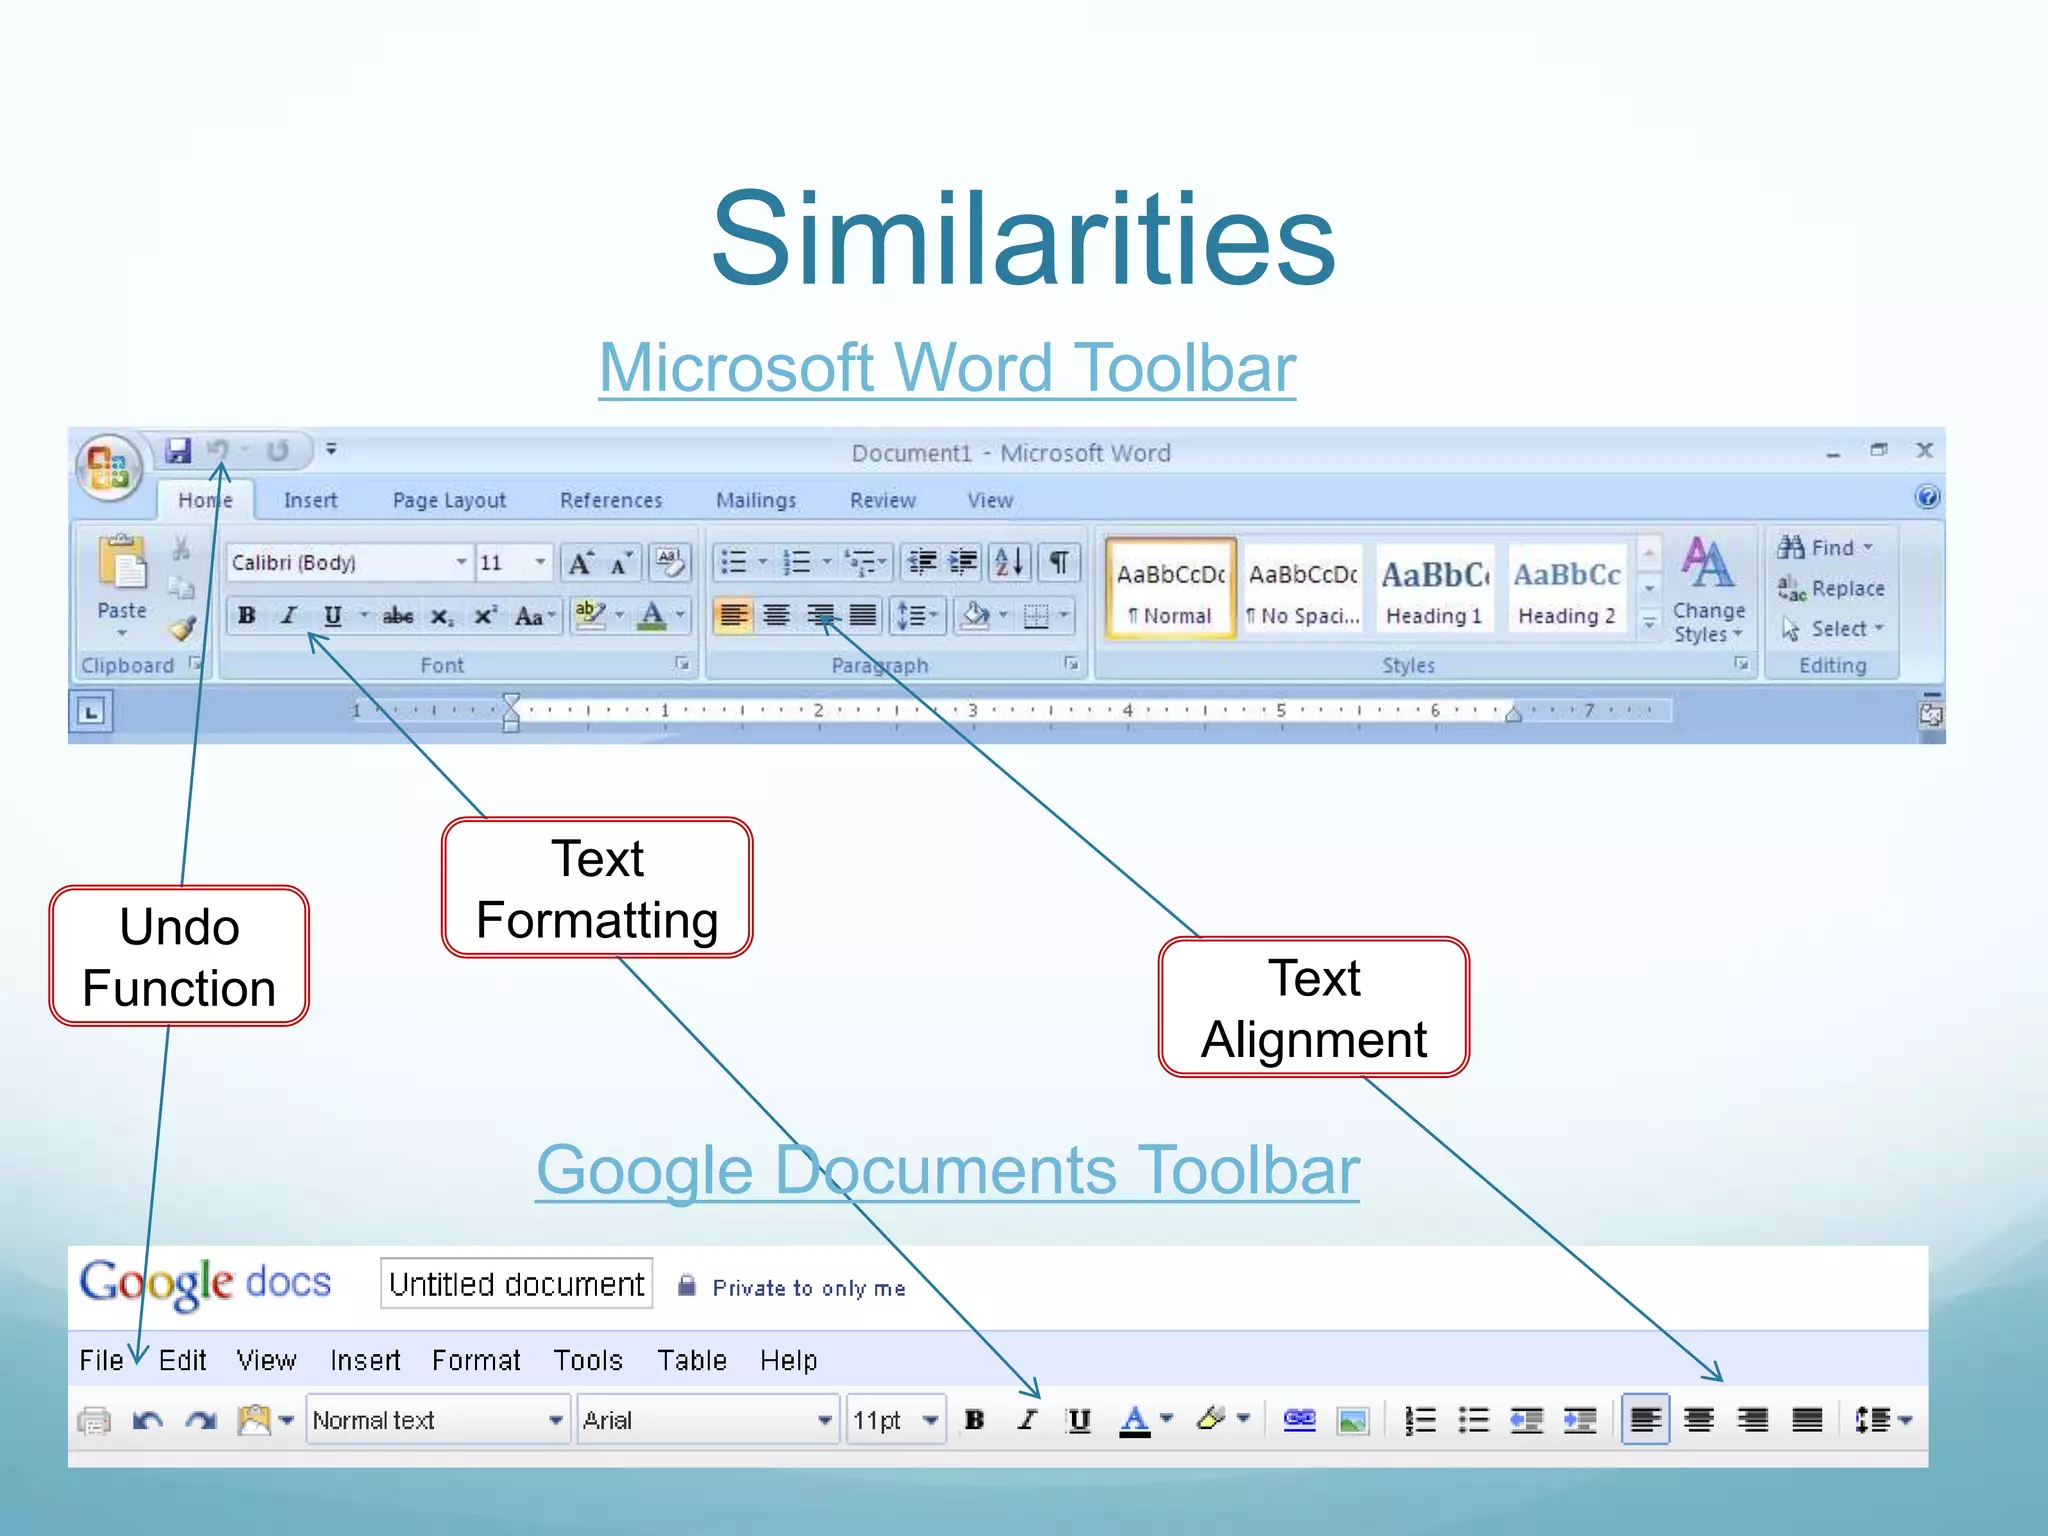Click the Undo arrow in Google Docs toolbar
This screenshot has width=2048, height=1536.
point(148,1420)
